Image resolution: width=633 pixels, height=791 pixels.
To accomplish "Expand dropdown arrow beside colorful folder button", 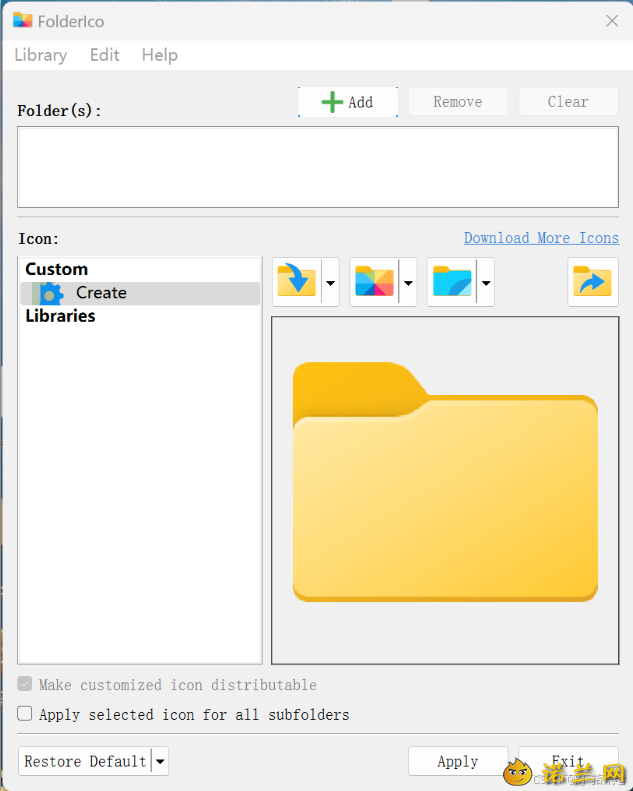I will [x=408, y=282].
